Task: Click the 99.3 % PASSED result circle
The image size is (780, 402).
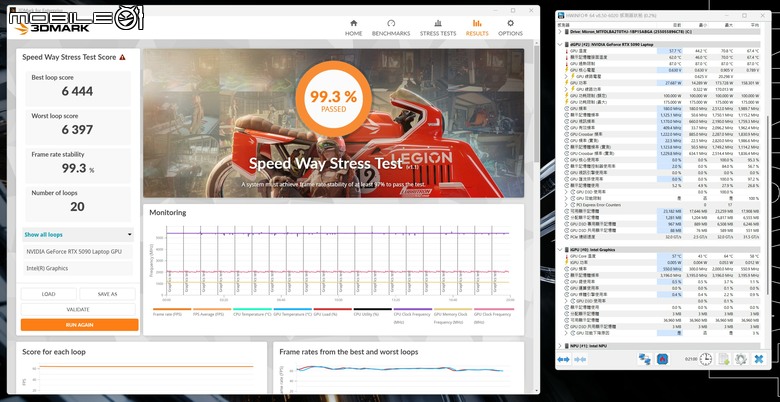Action: 333,98
